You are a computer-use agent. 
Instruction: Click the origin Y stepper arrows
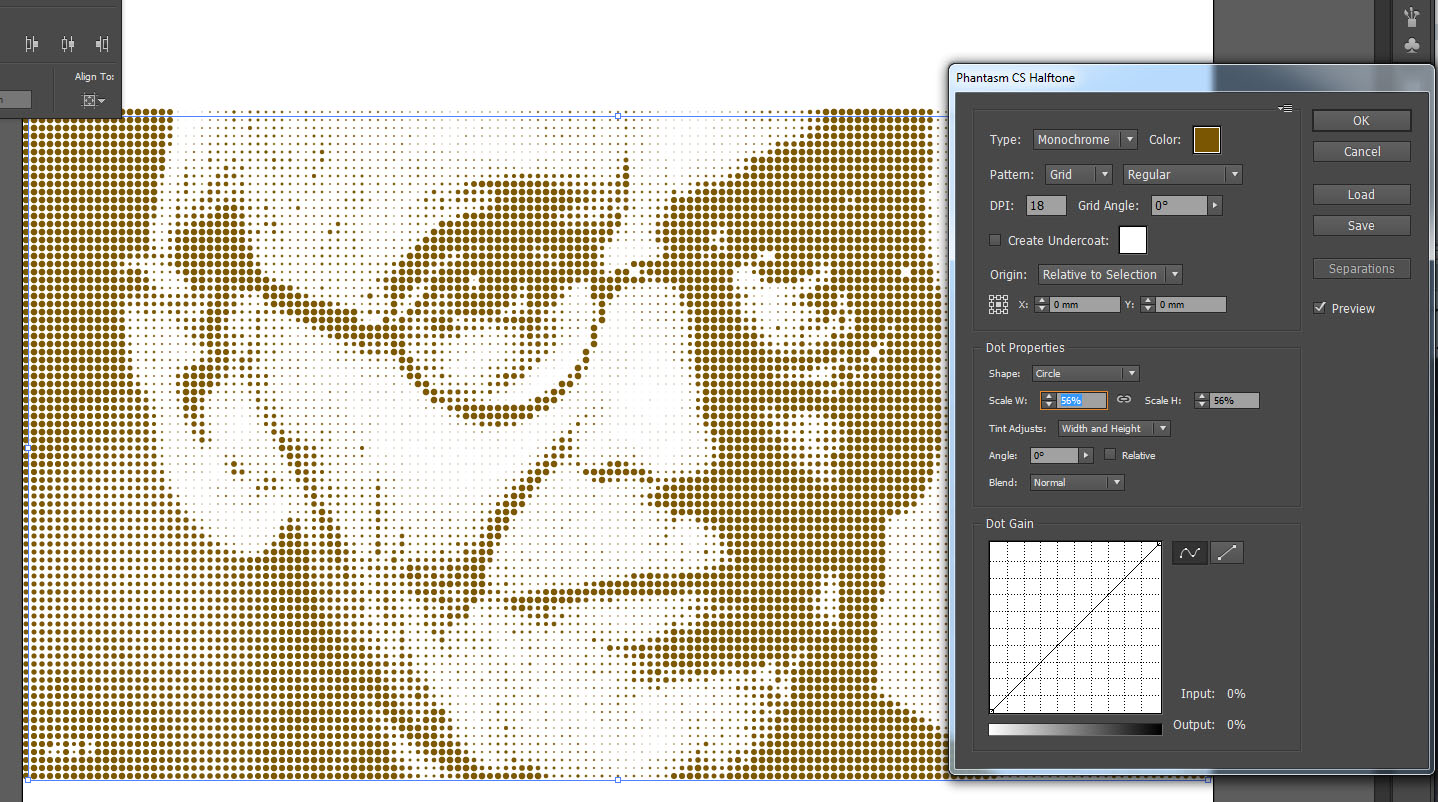pyautogui.click(x=1149, y=305)
